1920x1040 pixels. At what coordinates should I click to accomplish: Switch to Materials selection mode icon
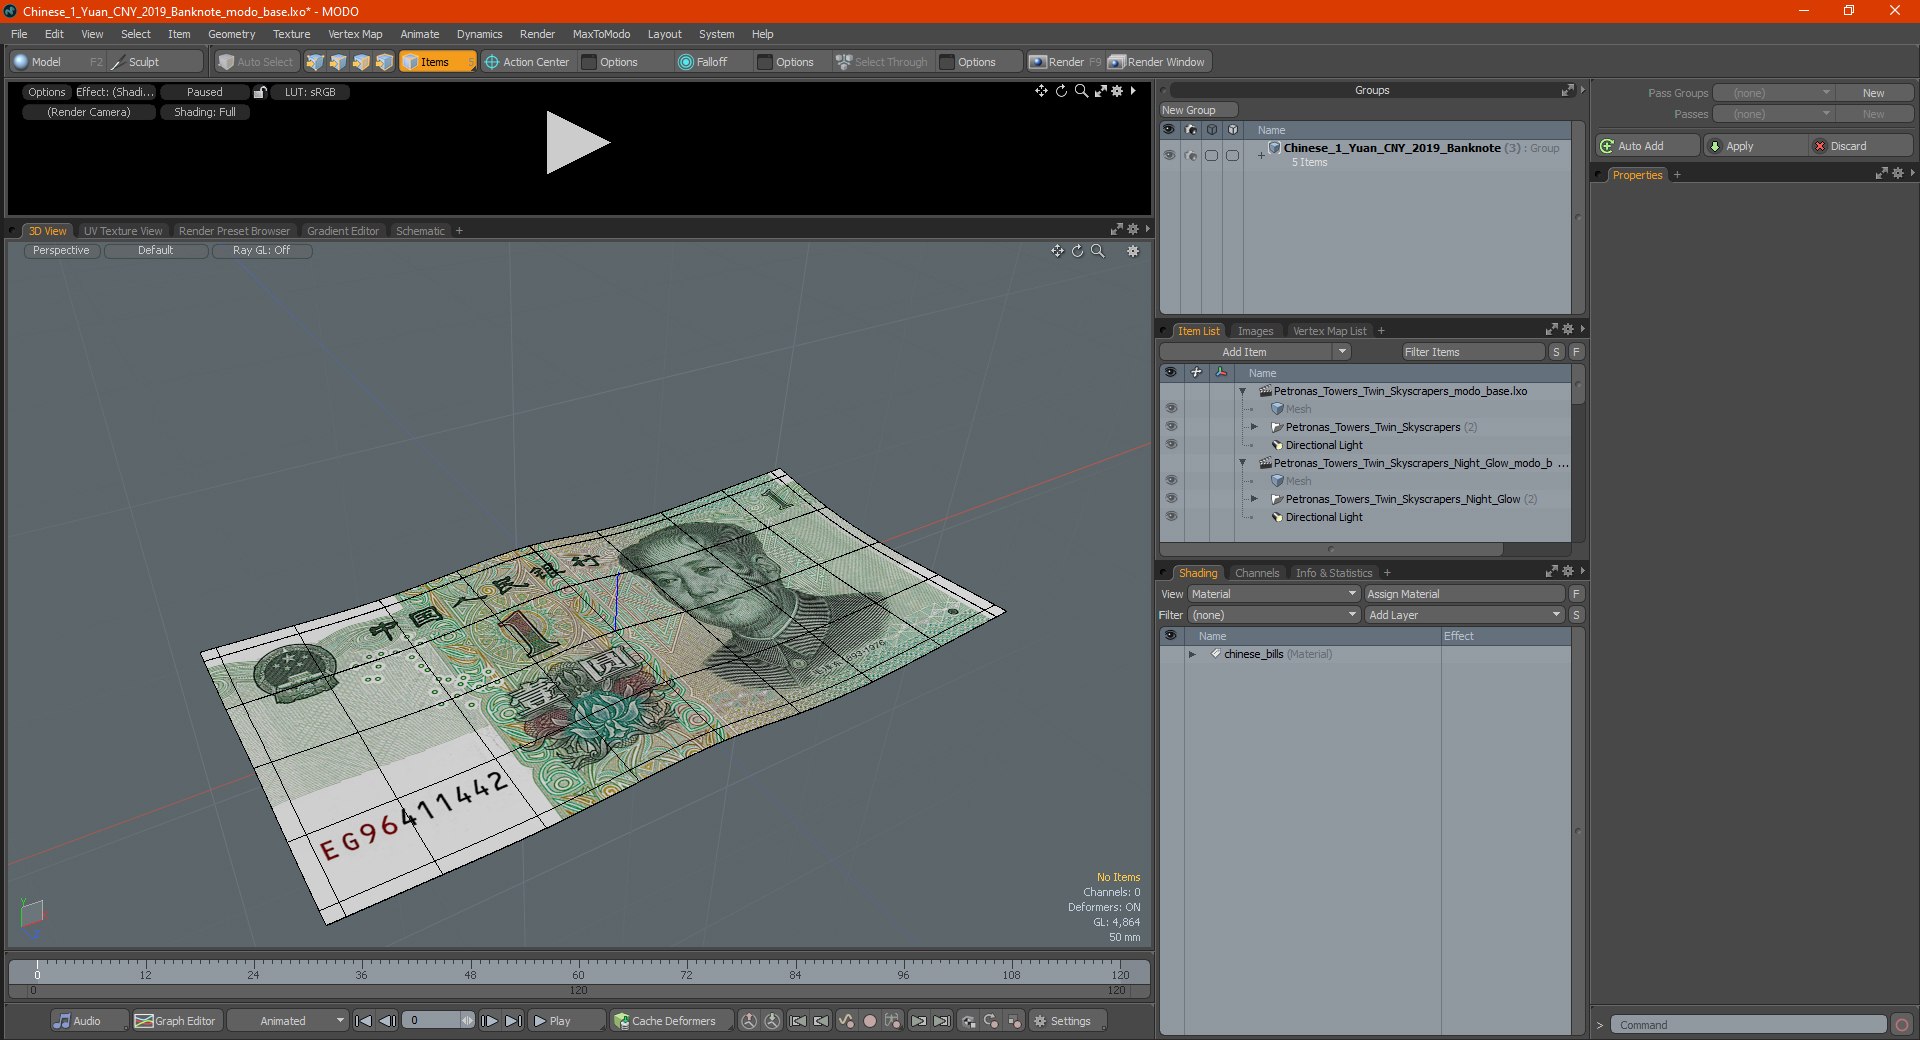pos(384,62)
